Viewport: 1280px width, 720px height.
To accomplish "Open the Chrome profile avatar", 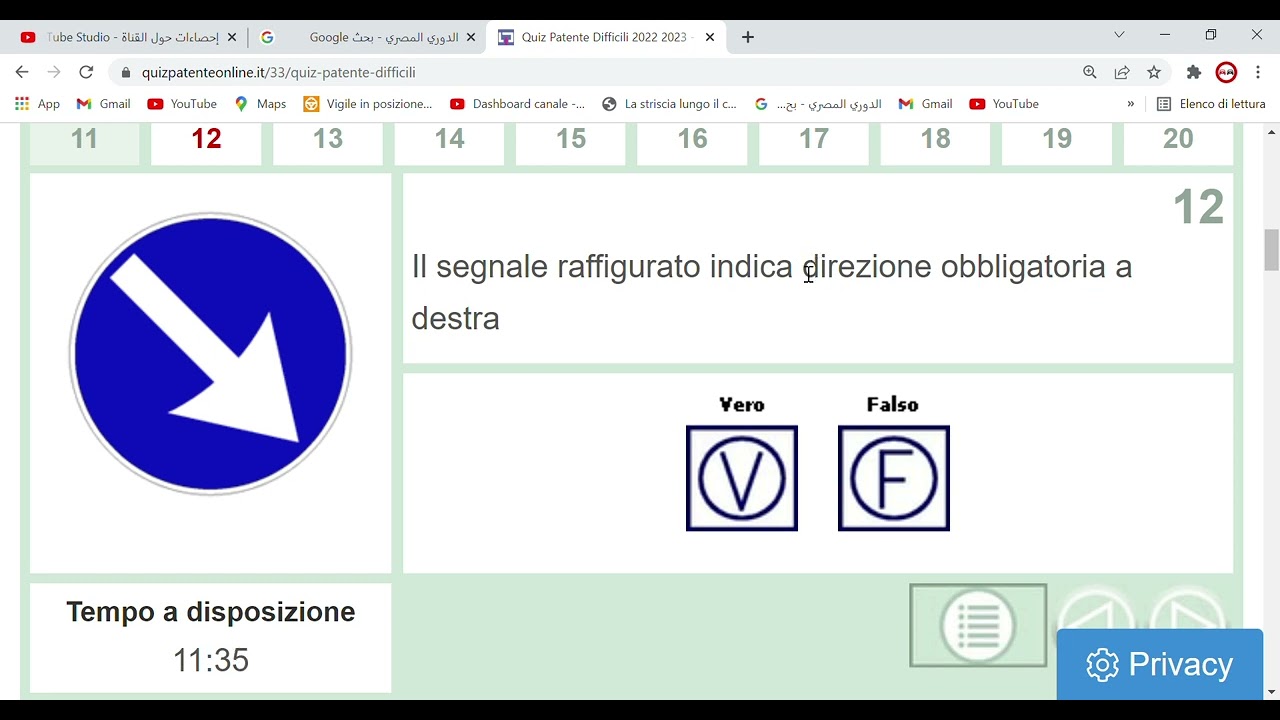I will click(1226, 72).
